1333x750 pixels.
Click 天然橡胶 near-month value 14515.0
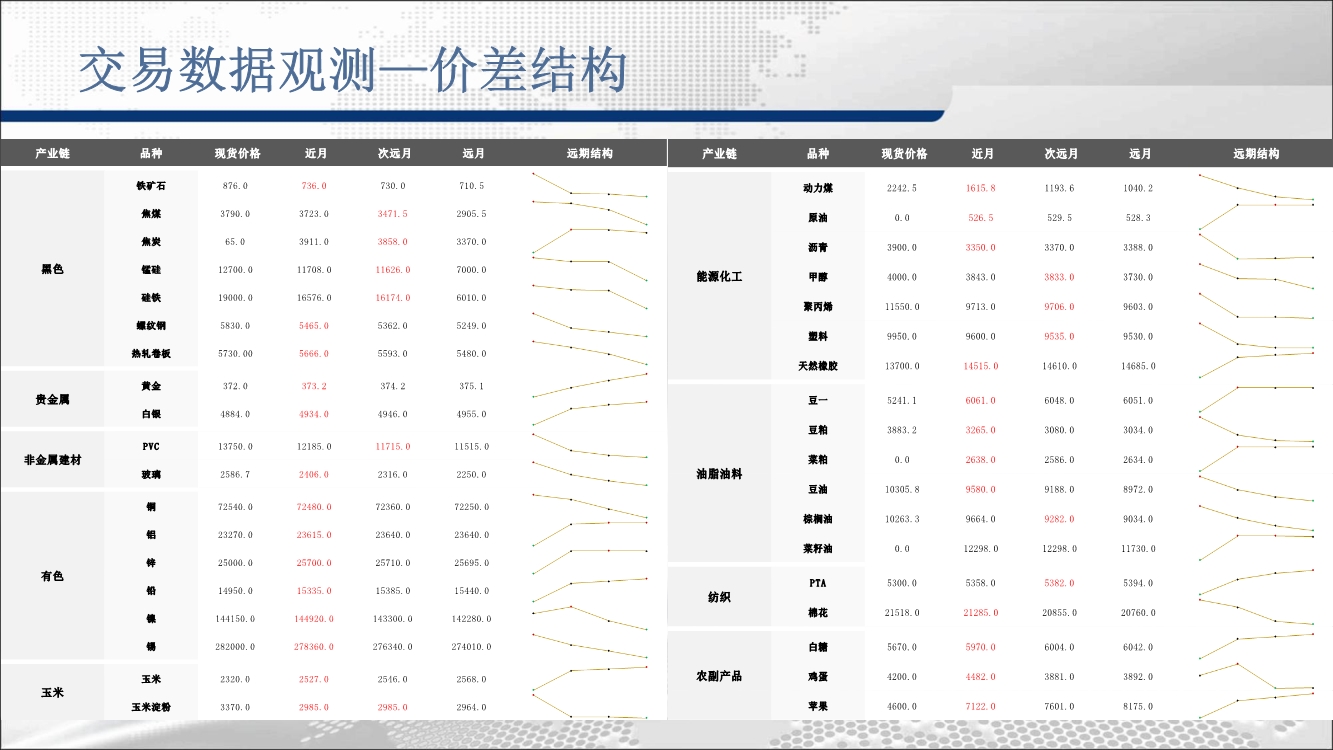coord(981,366)
